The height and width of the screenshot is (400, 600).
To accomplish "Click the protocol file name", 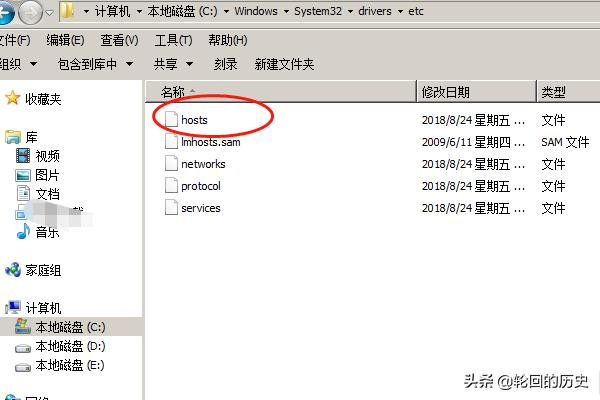I will click(x=201, y=186).
